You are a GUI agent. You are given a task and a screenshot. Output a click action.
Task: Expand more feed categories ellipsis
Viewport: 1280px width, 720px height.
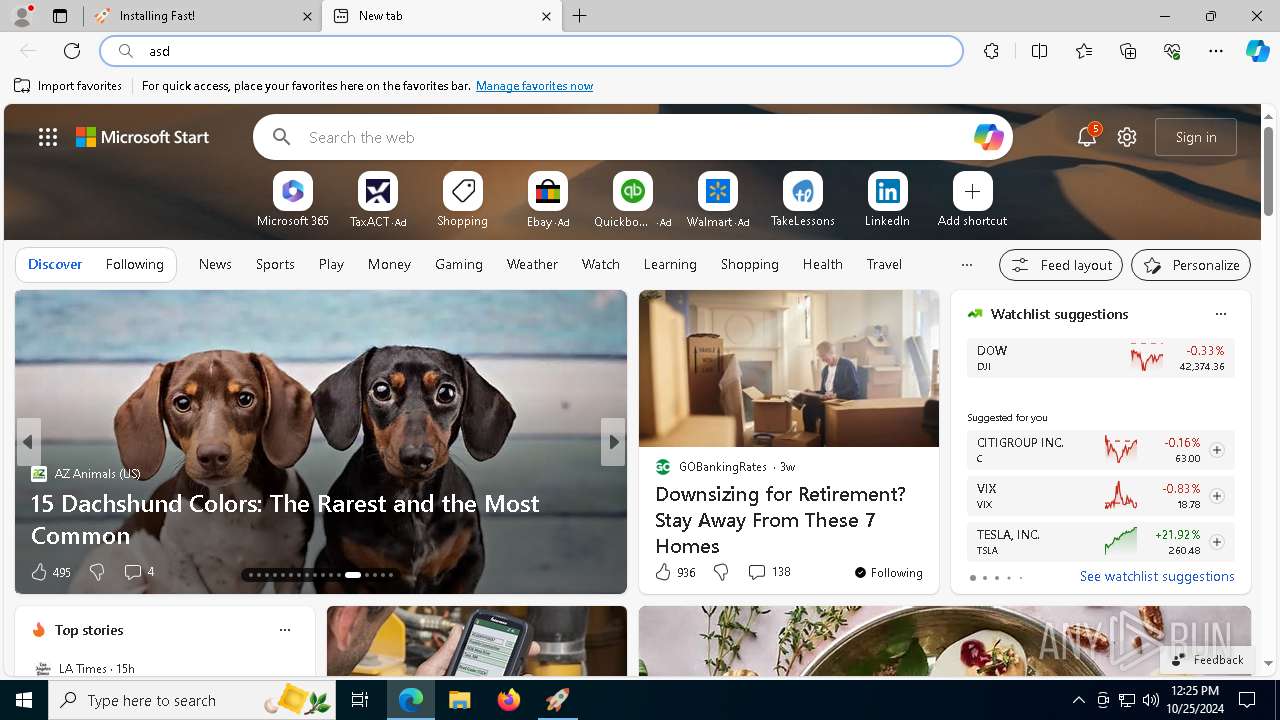pyautogui.click(x=966, y=265)
